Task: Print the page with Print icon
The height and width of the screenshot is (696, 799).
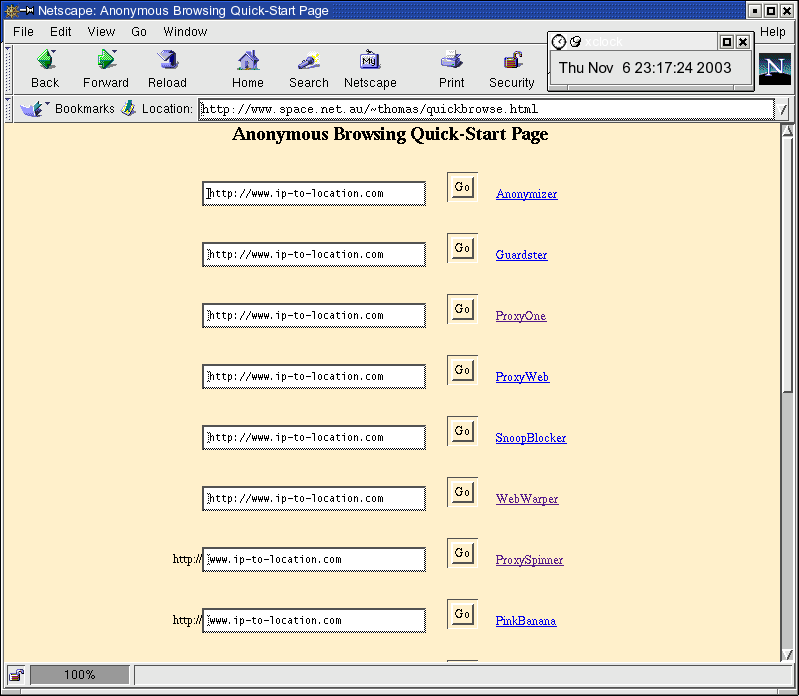Action: [451, 60]
